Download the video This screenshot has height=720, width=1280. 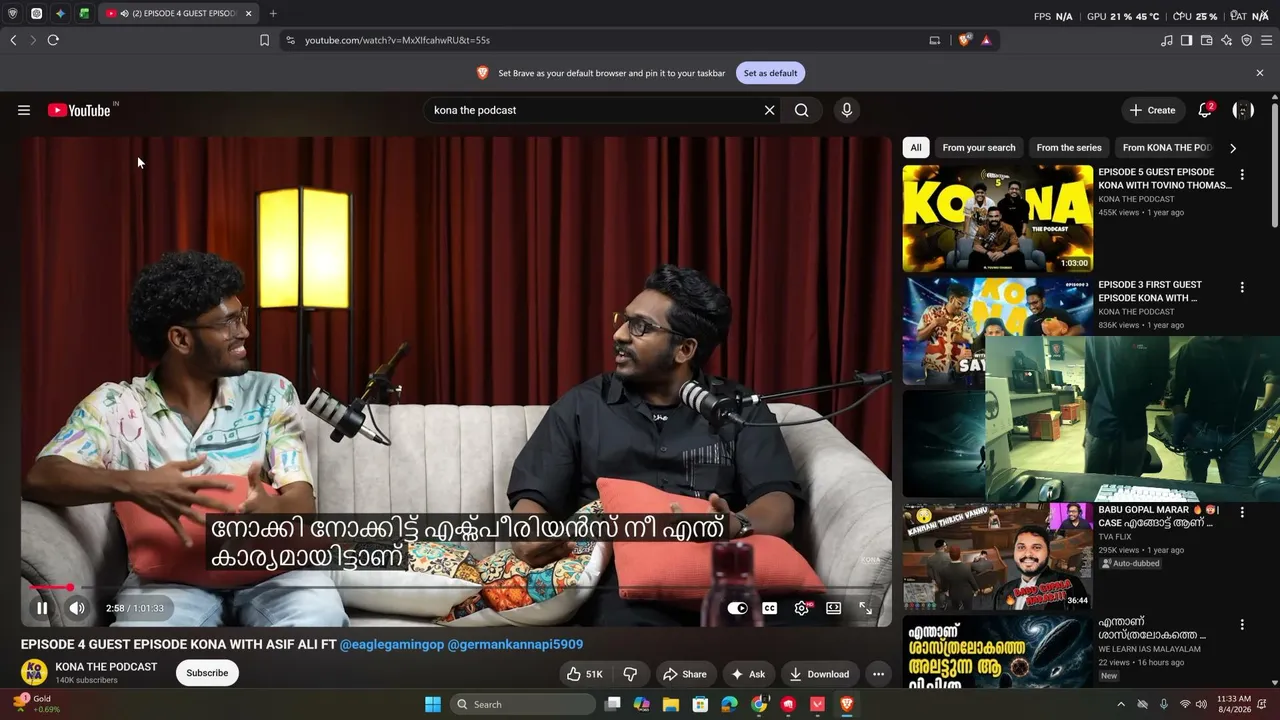point(819,674)
